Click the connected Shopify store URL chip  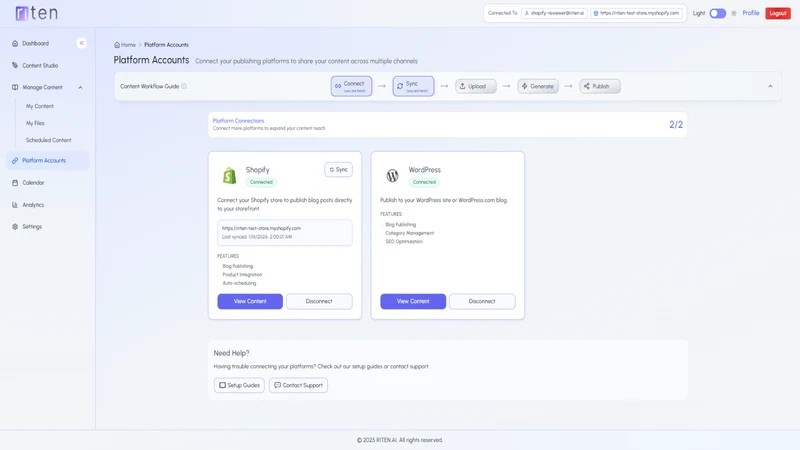(636, 13)
